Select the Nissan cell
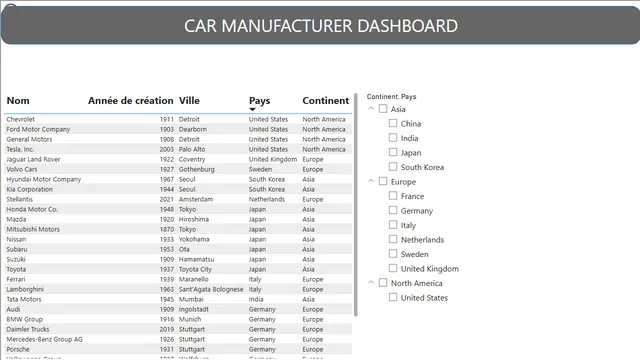Image resolution: width=640 pixels, height=360 pixels. click(x=16, y=239)
